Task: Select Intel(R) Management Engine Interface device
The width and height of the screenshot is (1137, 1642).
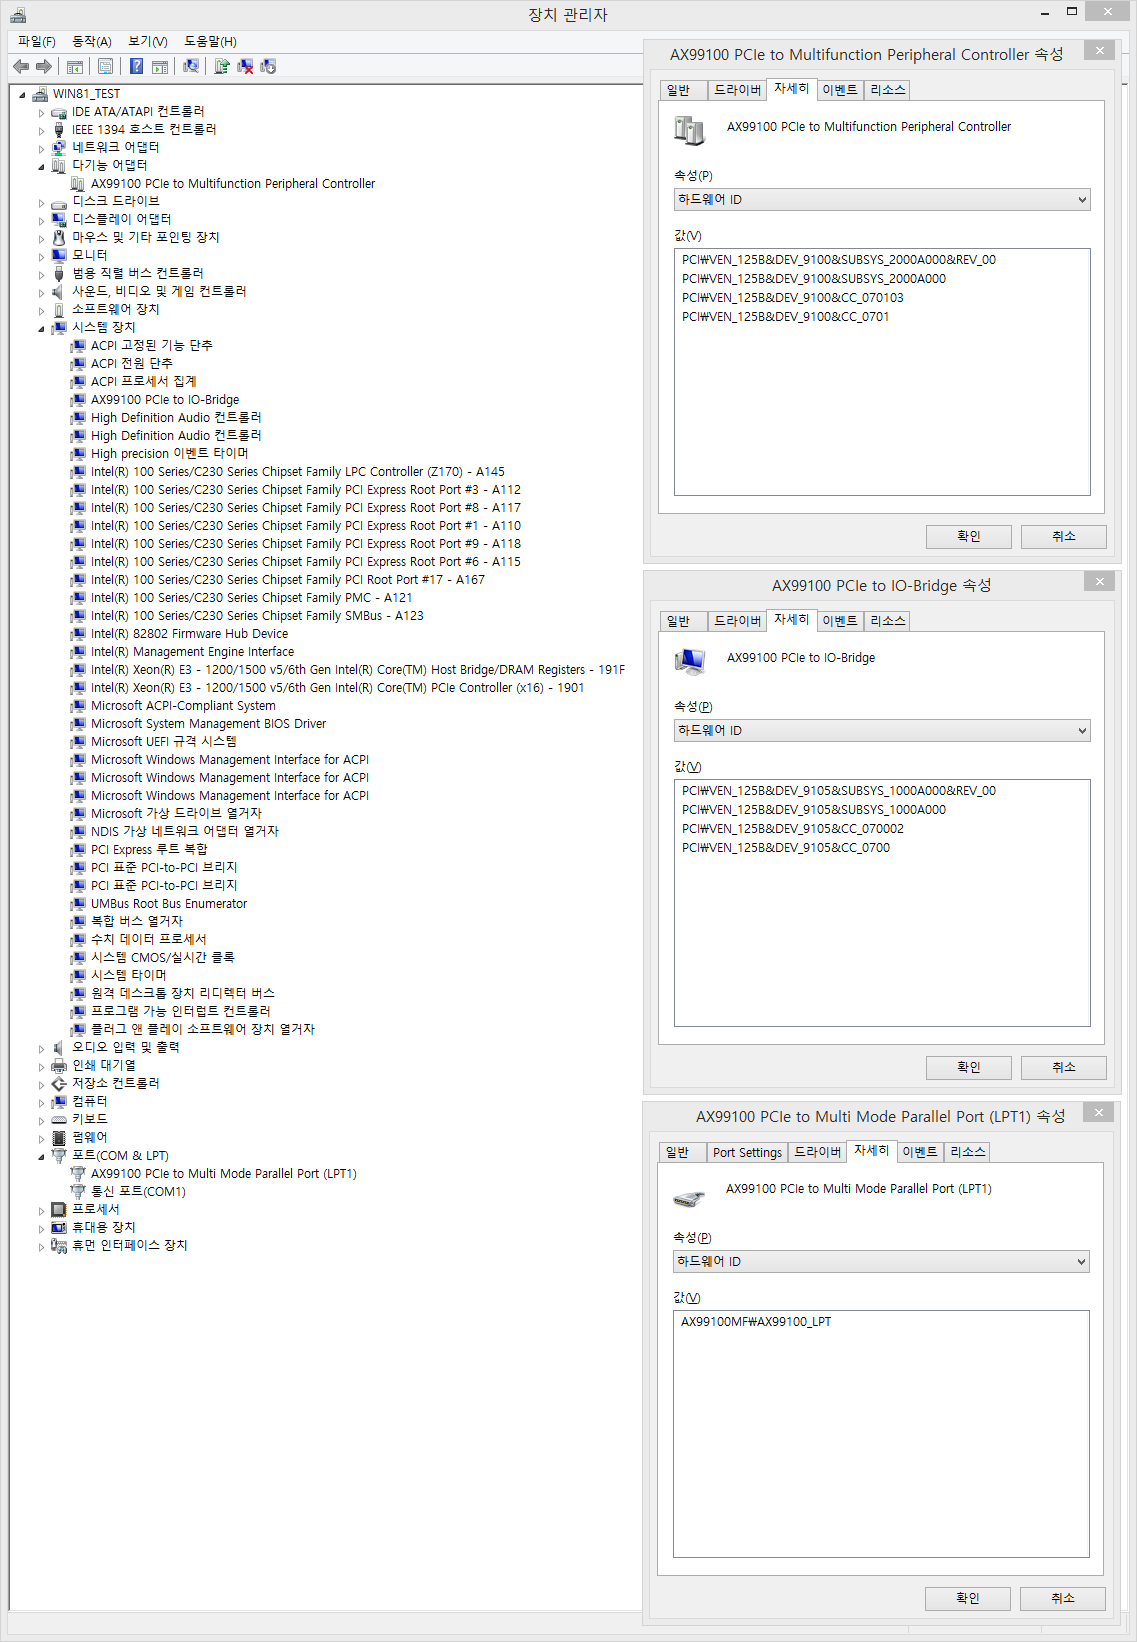Action: [x=192, y=652]
